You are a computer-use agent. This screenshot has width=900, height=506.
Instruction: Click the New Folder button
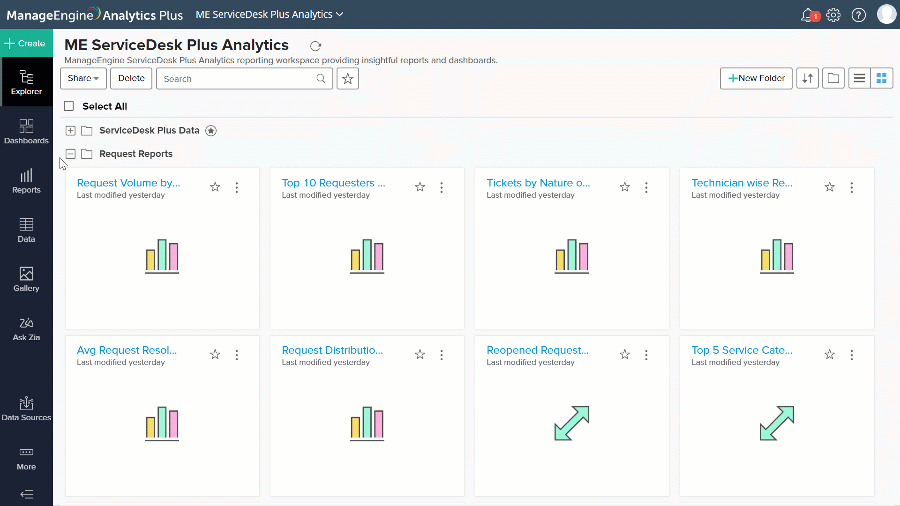(x=756, y=78)
